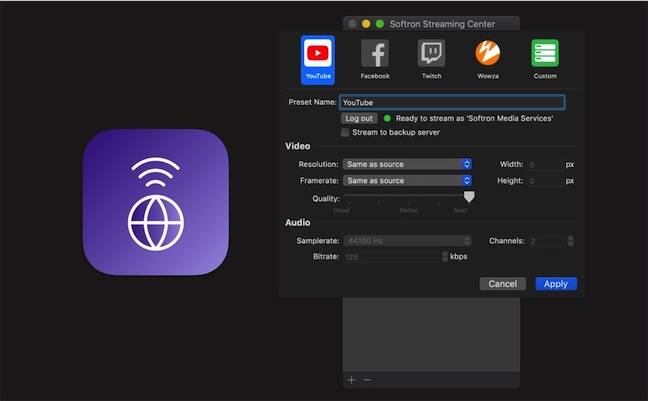
Task: Focus the Preset Name text field
Action: (452, 103)
